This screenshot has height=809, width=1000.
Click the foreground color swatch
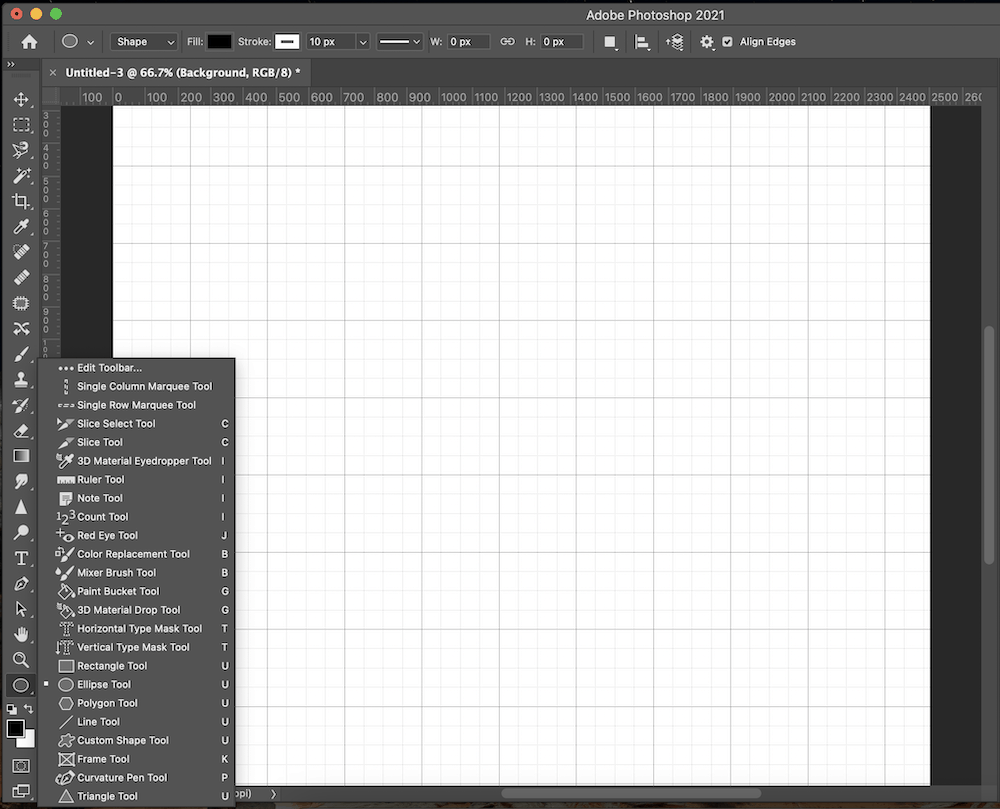click(15, 729)
